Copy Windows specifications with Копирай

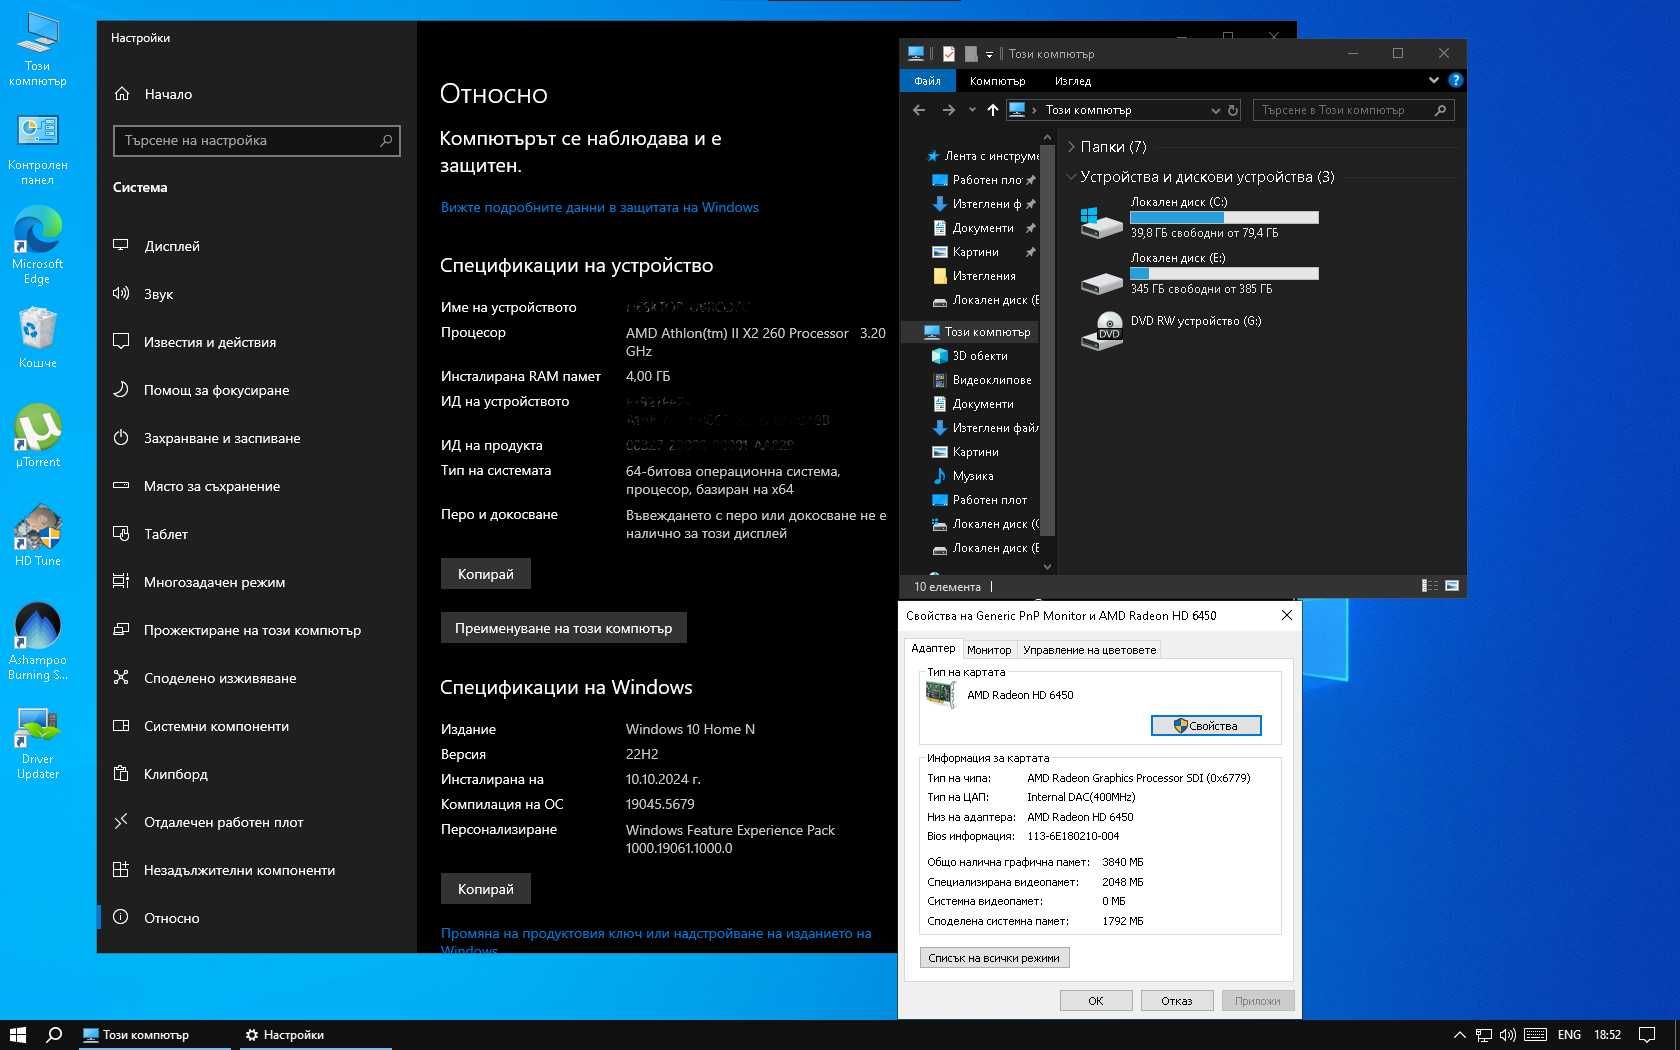coord(486,889)
